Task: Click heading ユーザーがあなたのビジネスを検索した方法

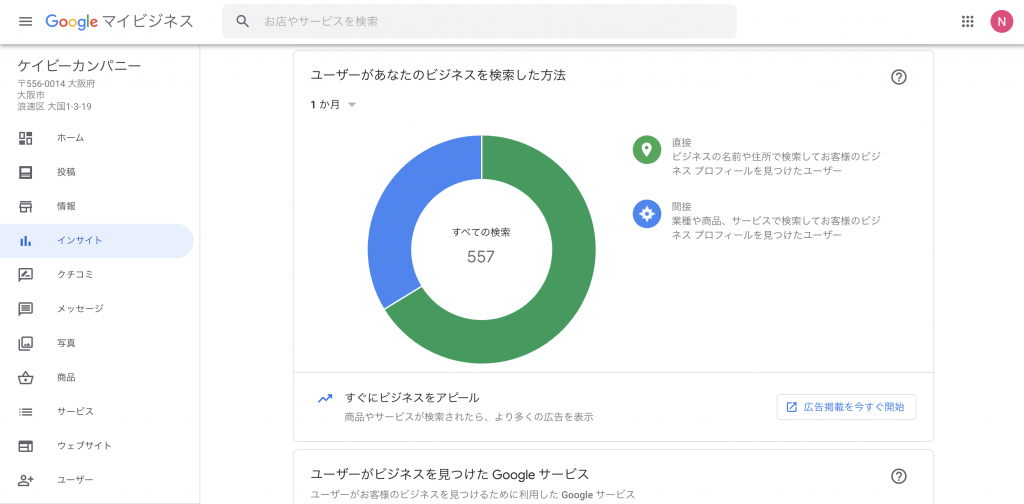Action: pyautogui.click(x=438, y=76)
